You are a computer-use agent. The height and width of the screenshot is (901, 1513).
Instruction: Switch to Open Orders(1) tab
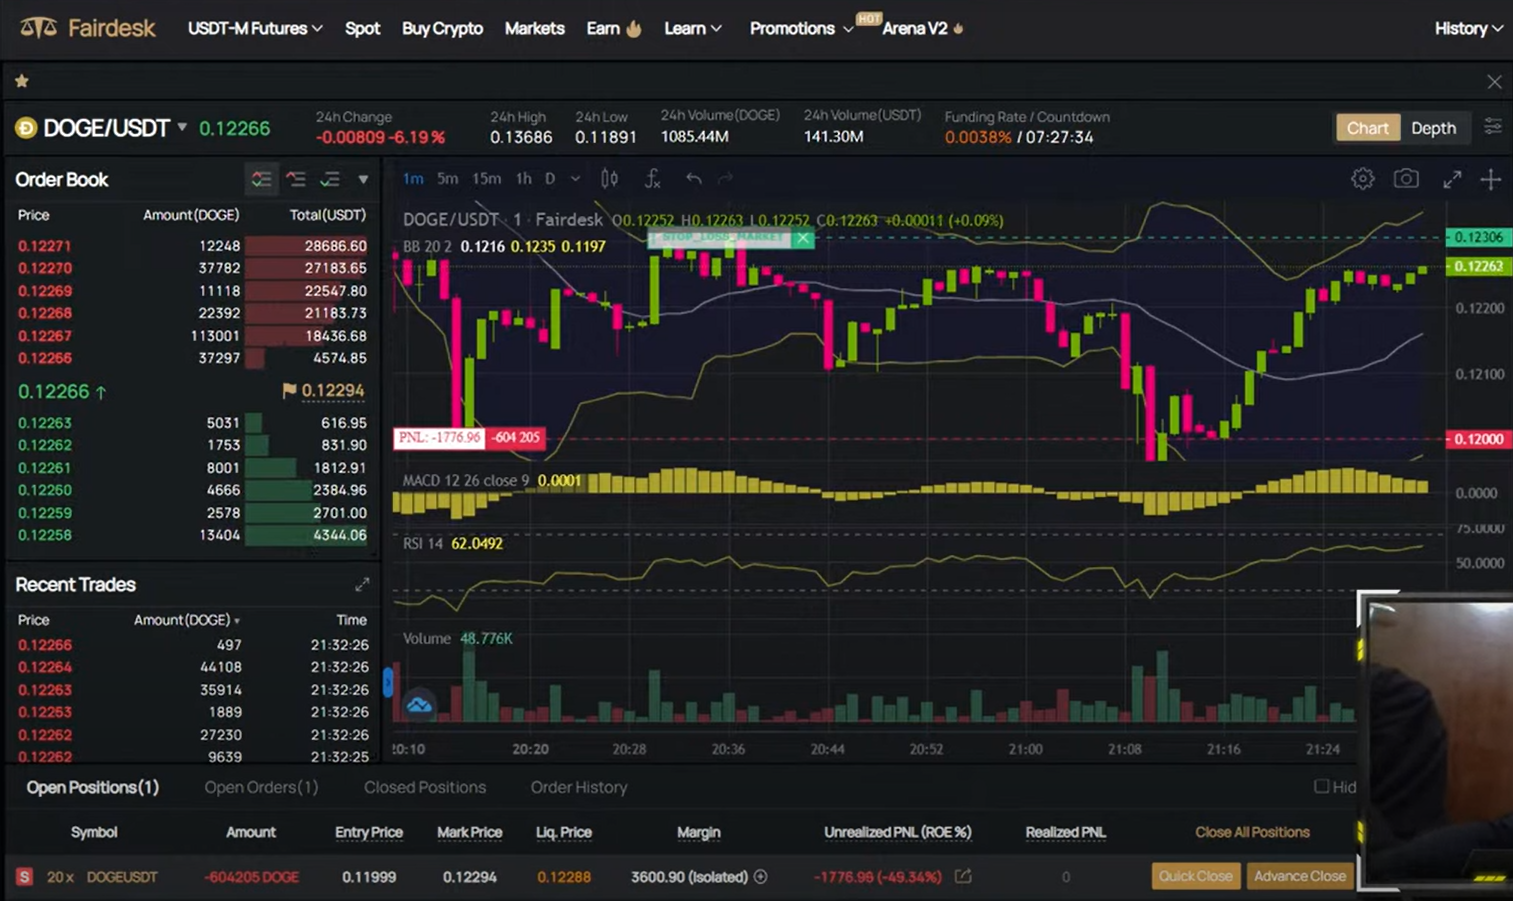(261, 787)
